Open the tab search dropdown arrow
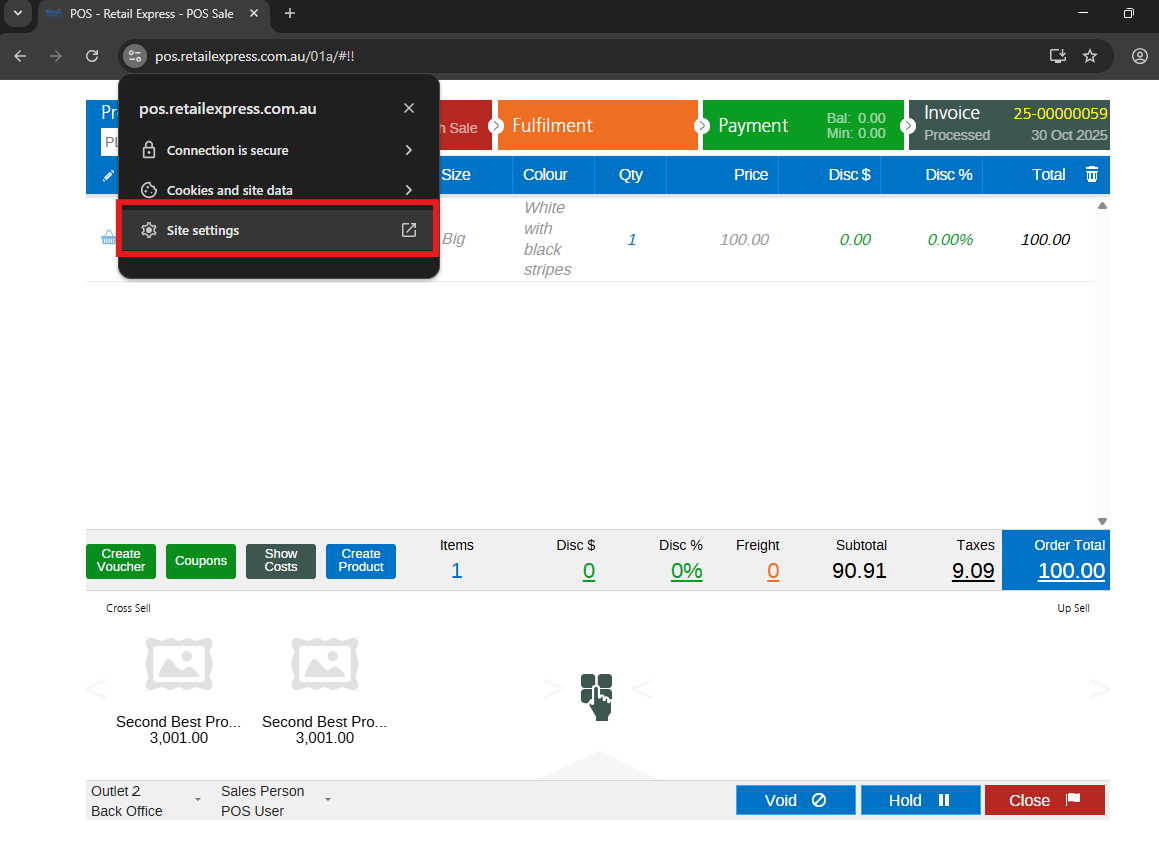1159x850 pixels. pos(18,13)
